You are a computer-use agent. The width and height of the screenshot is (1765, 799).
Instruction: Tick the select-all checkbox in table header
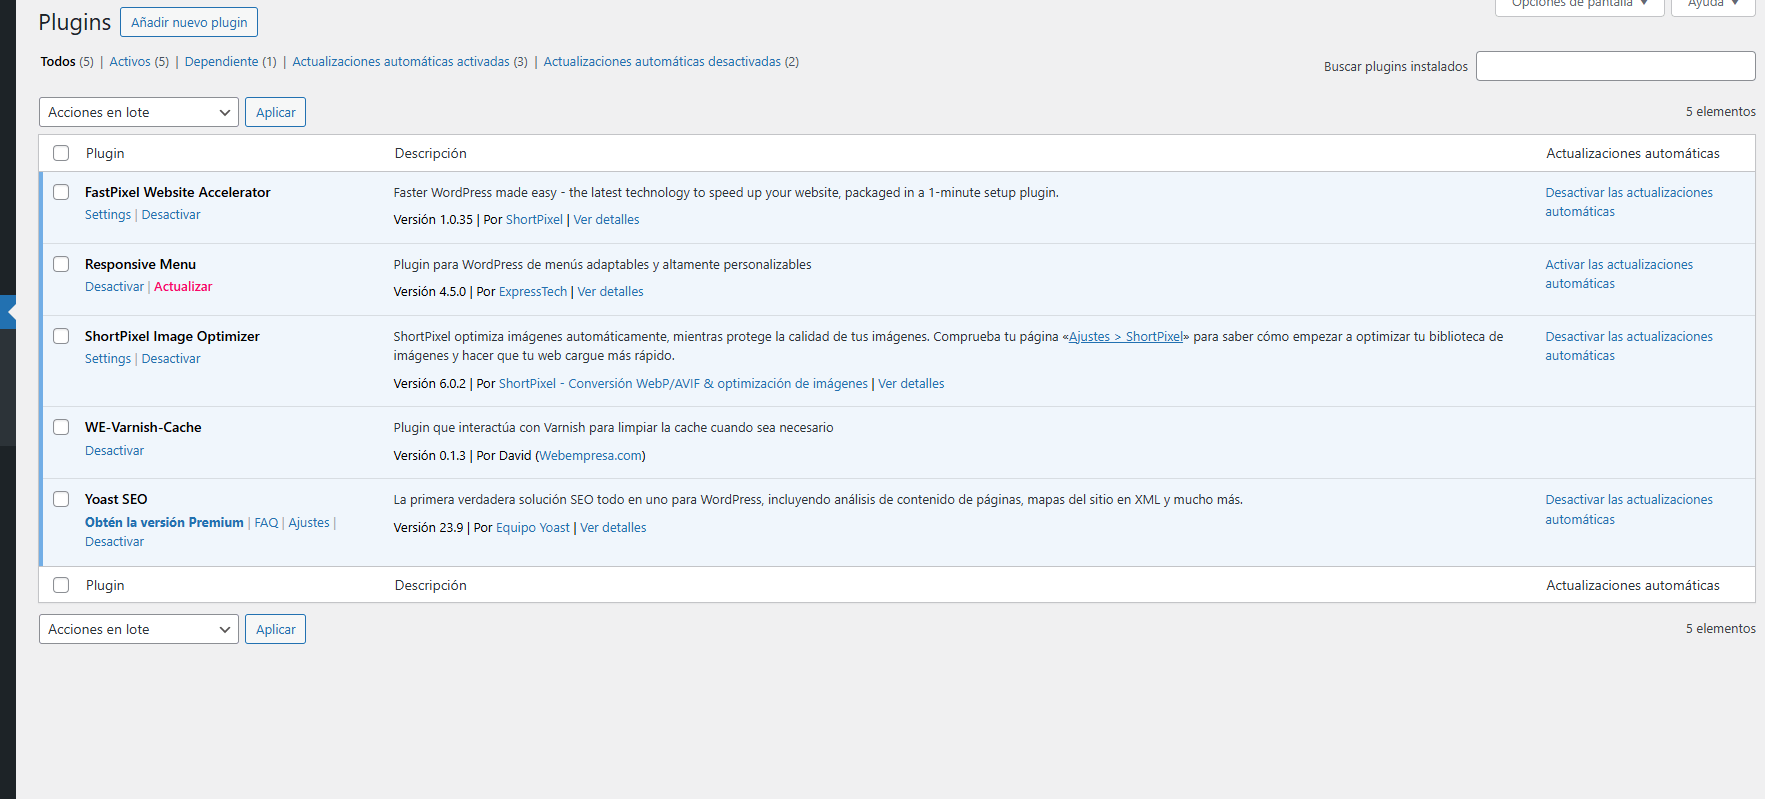pyautogui.click(x=61, y=153)
